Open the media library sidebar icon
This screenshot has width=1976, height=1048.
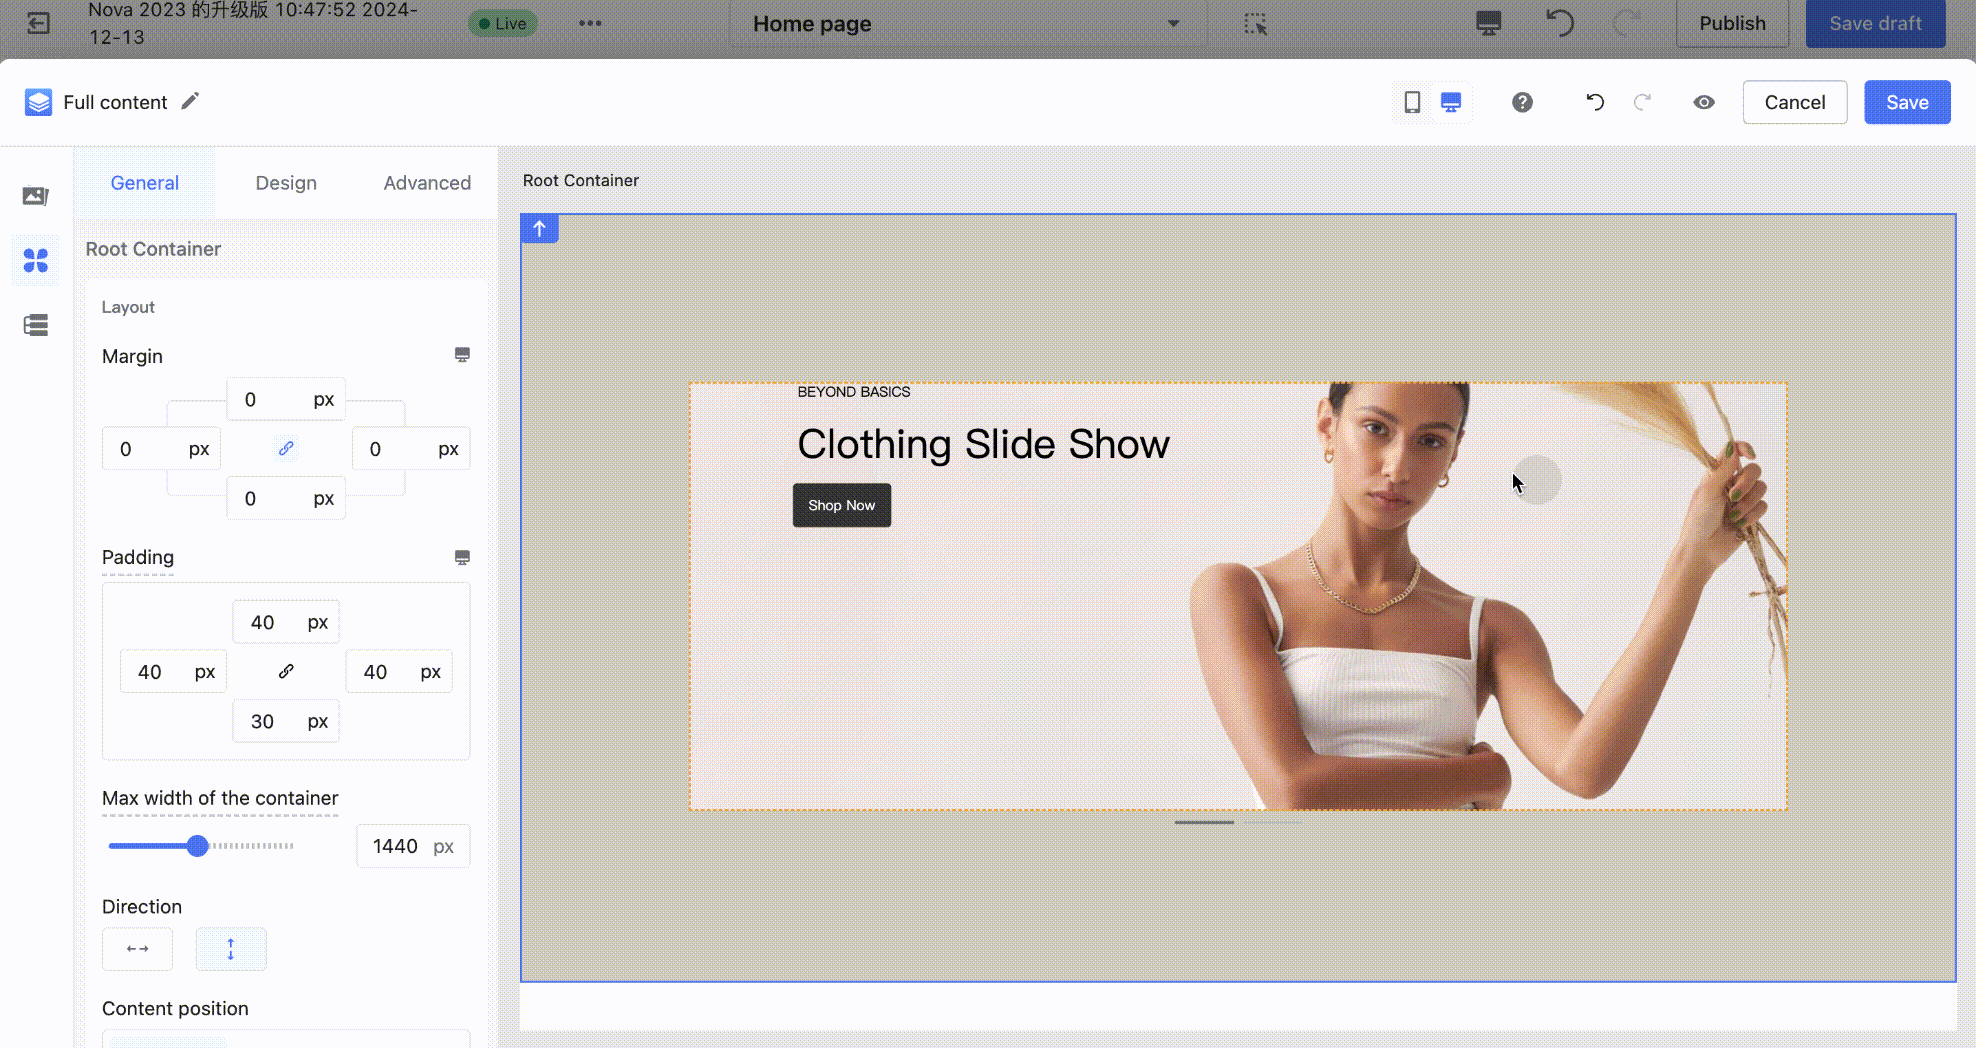[x=36, y=196]
